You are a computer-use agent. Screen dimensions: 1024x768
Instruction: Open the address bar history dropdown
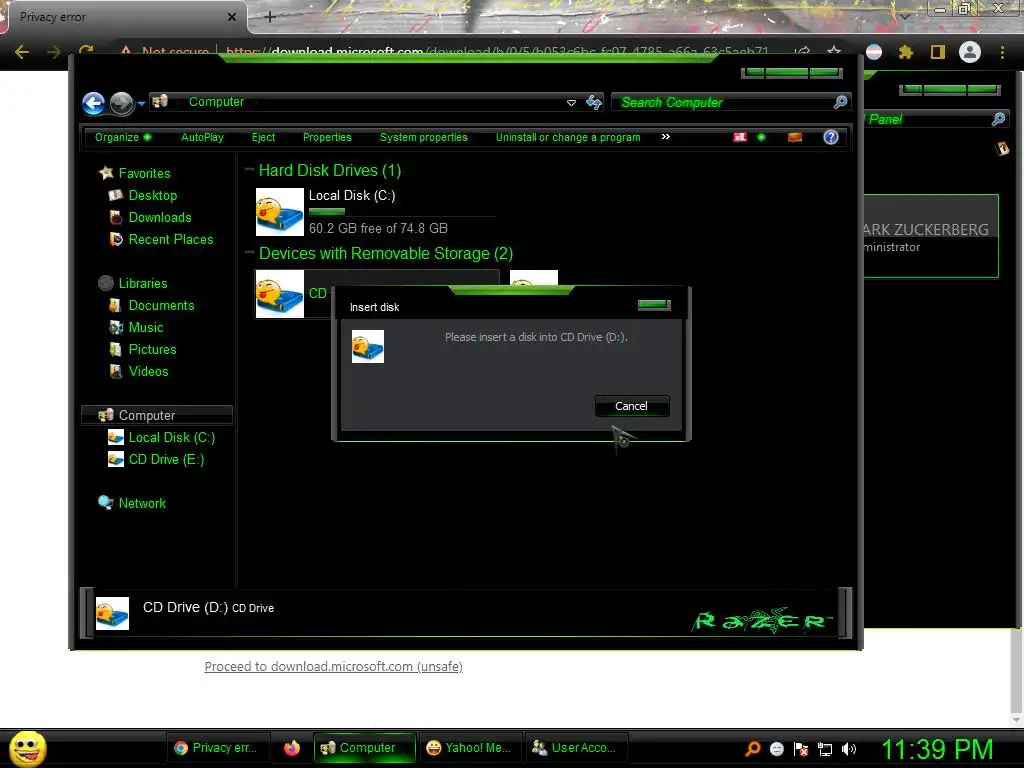click(571, 103)
